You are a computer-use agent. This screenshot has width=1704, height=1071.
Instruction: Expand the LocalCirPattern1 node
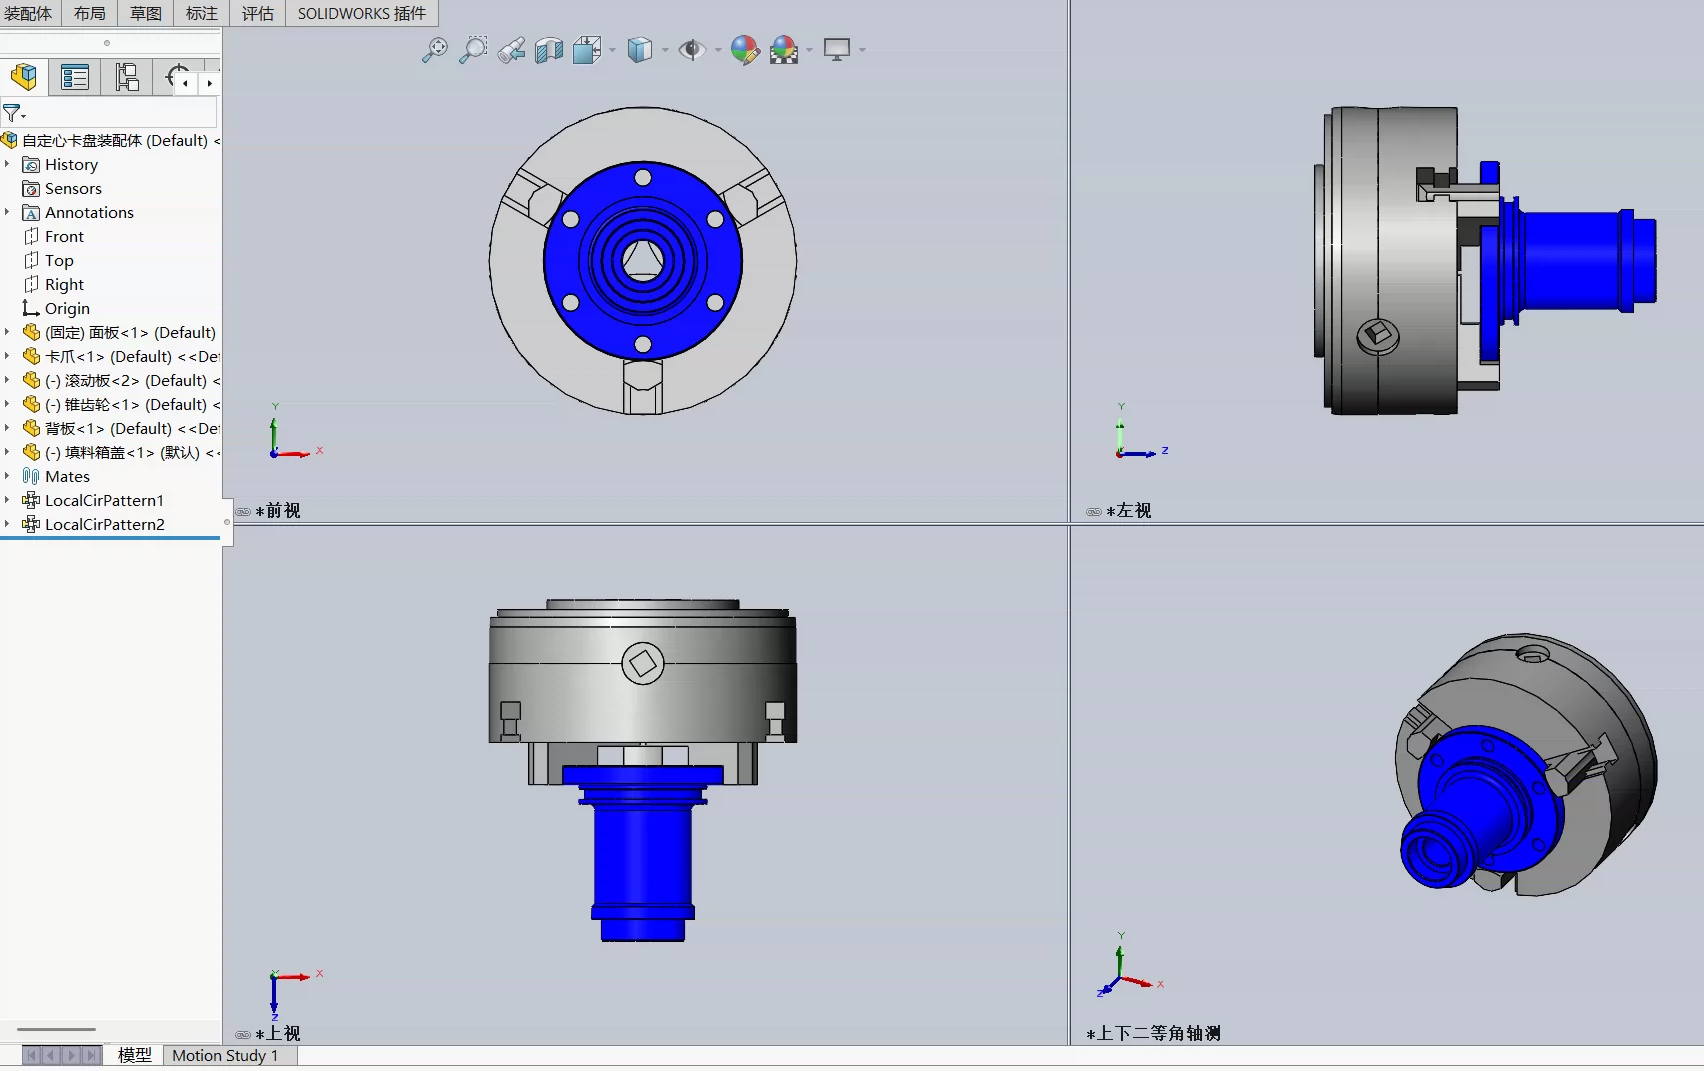pyautogui.click(x=7, y=500)
